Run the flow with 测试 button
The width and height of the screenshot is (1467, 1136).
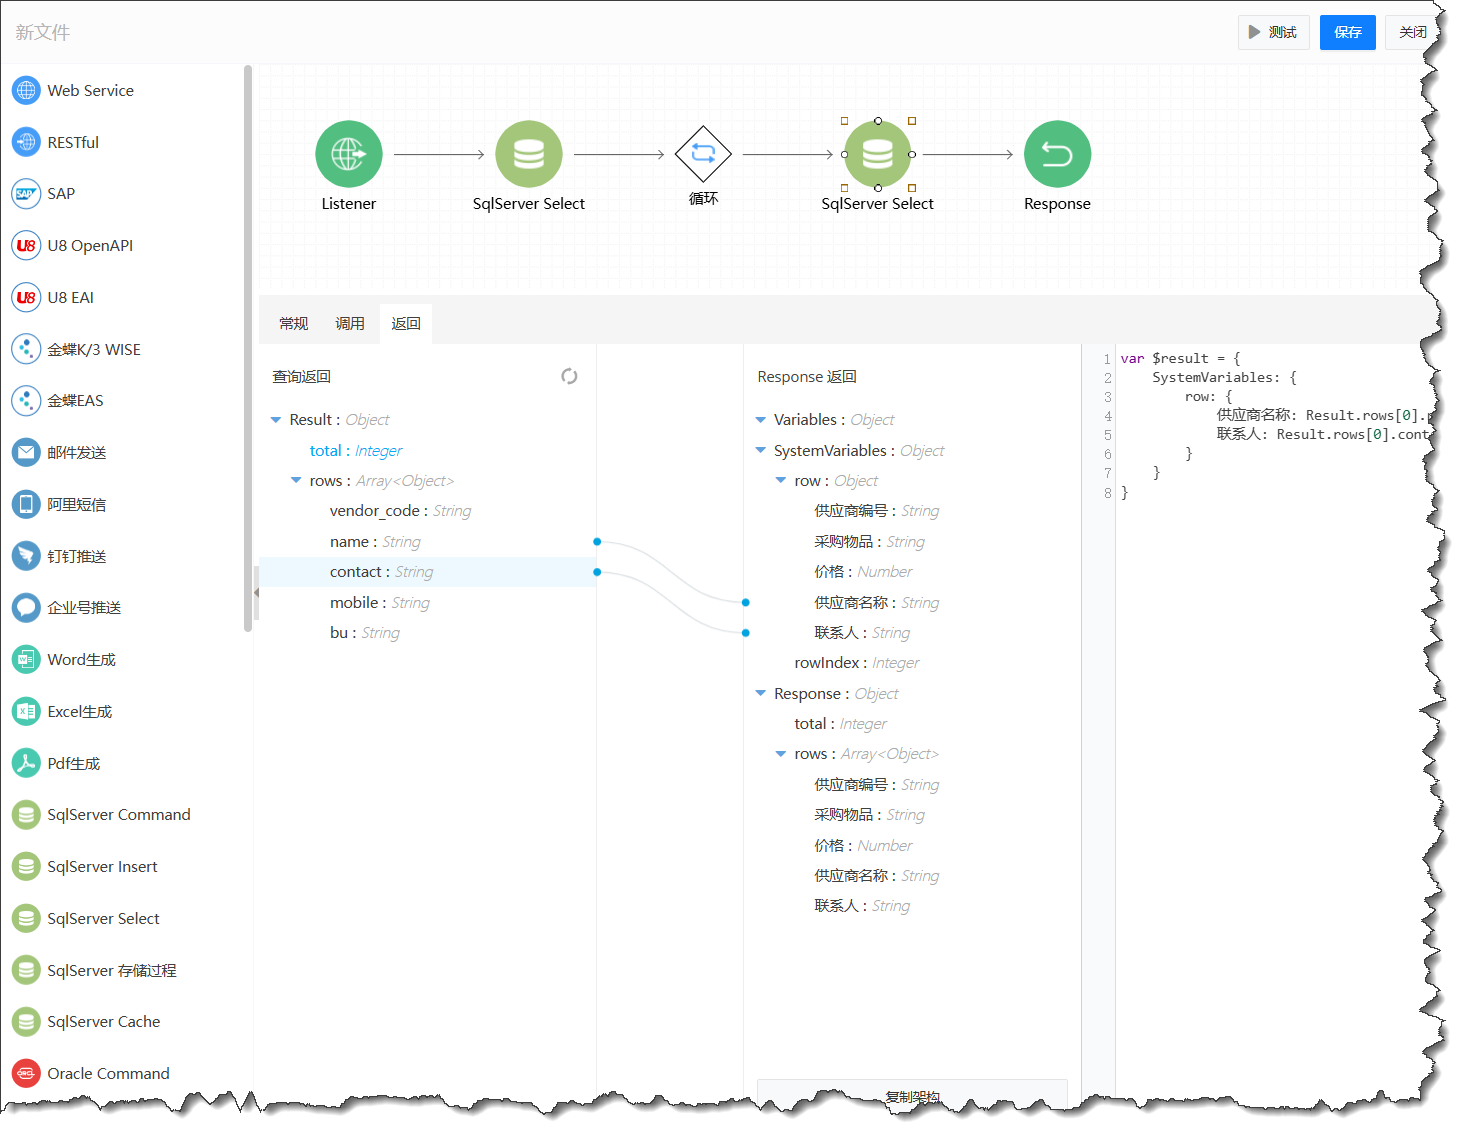(x=1272, y=32)
